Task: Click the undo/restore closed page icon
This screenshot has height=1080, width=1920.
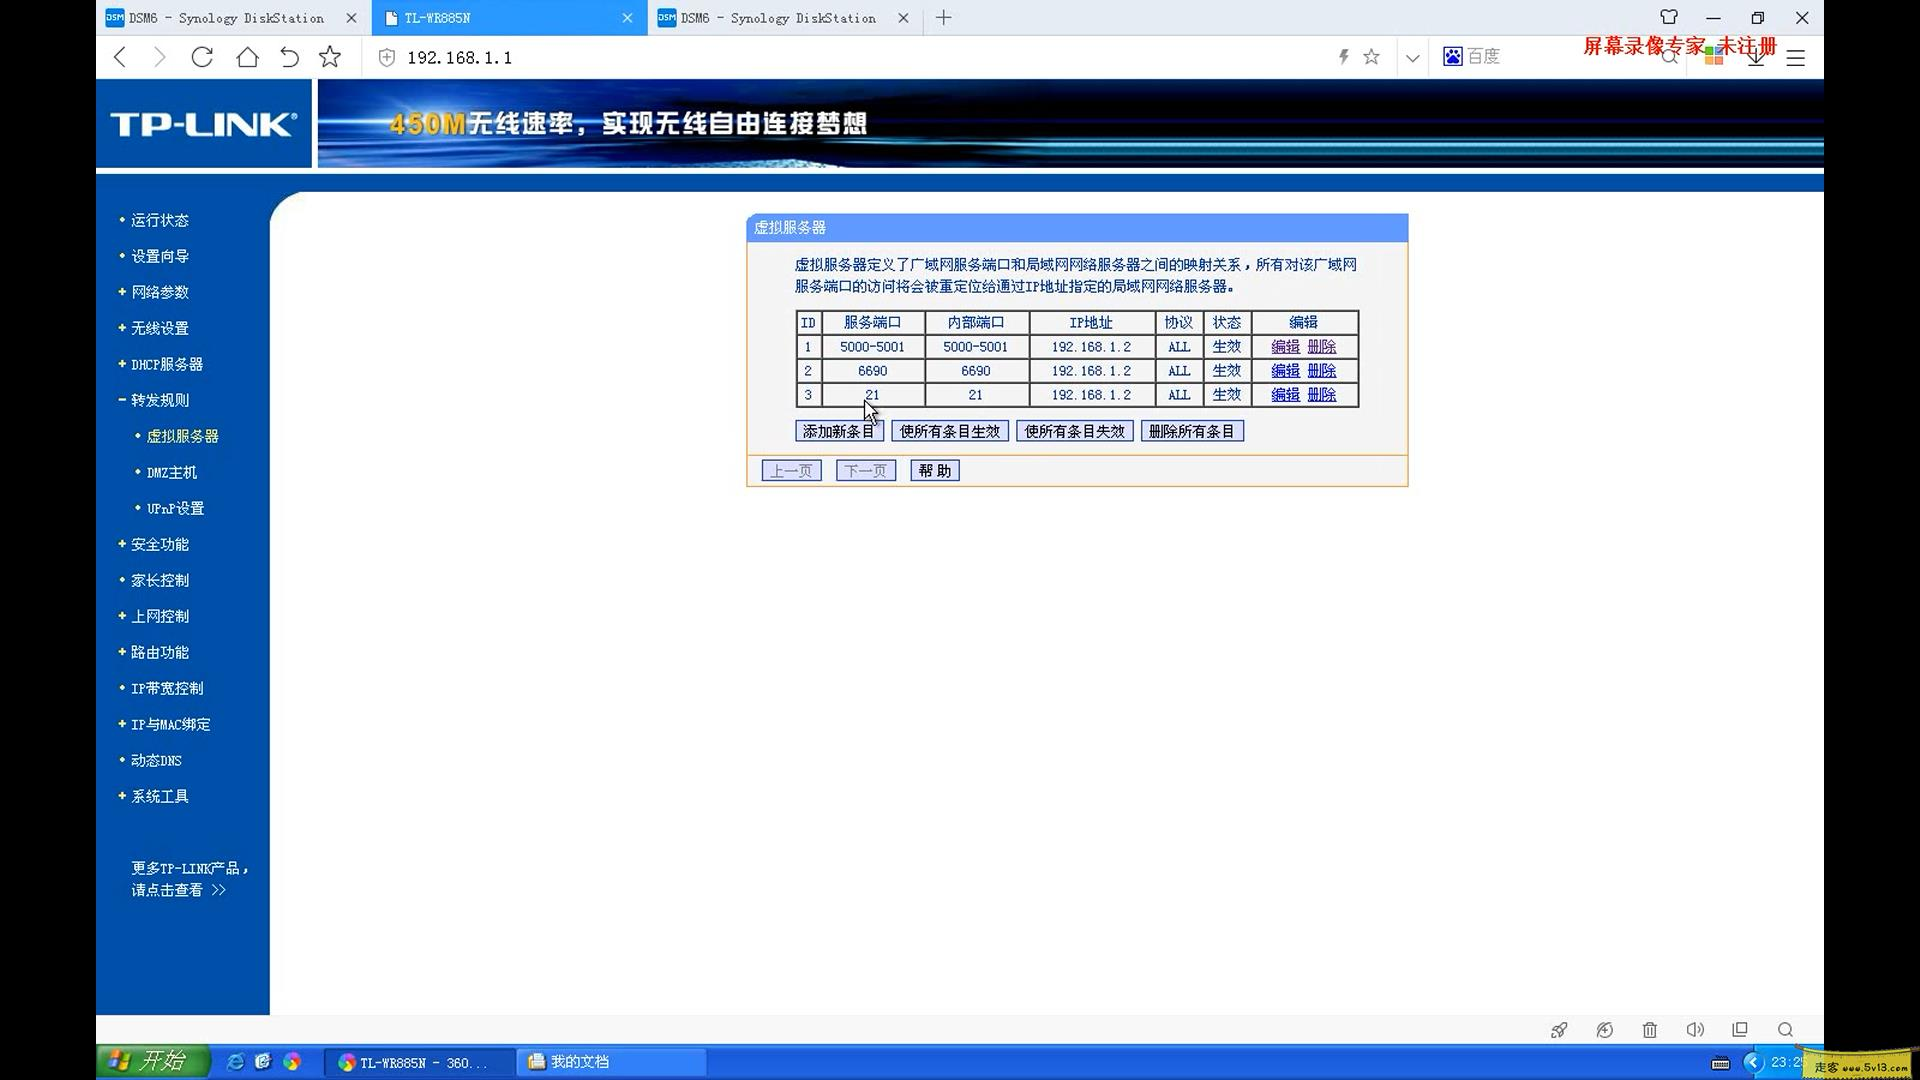Action: [x=289, y=57]
